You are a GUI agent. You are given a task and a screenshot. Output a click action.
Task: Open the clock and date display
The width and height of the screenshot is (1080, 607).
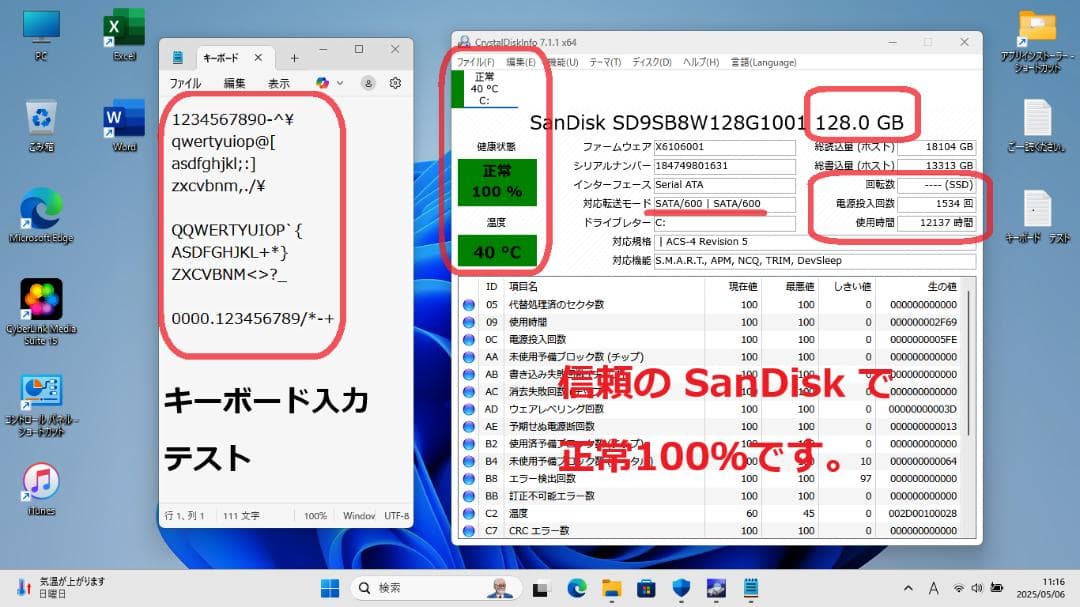pyautogui.click(x=1040, y=588)
